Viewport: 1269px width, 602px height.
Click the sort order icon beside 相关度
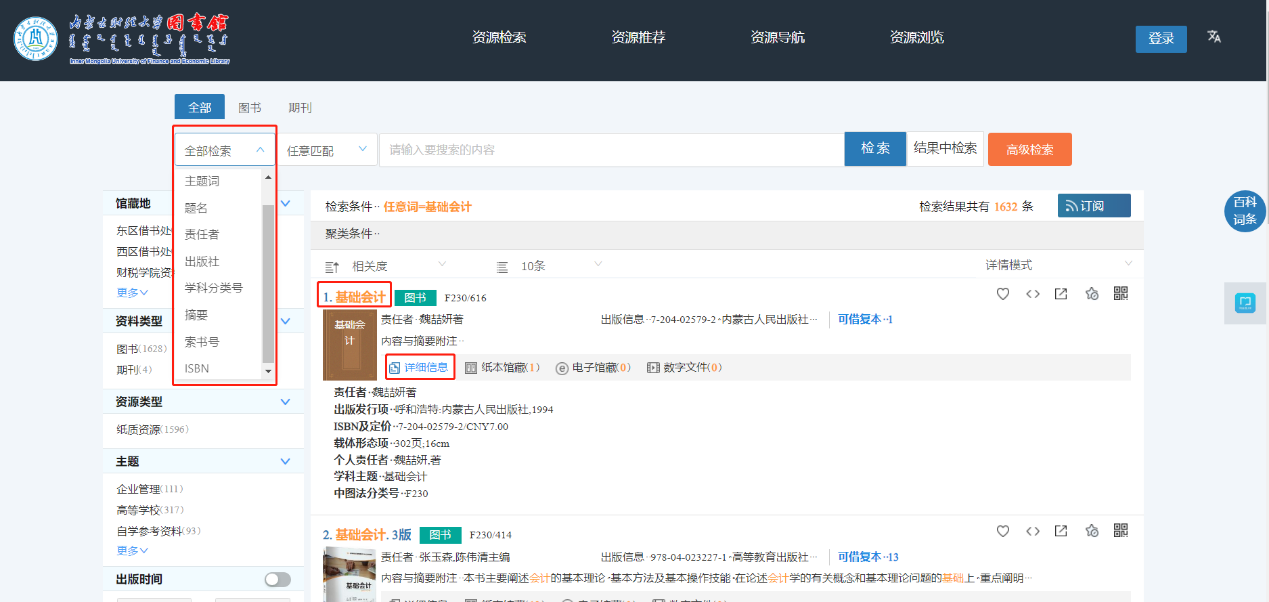332,266
